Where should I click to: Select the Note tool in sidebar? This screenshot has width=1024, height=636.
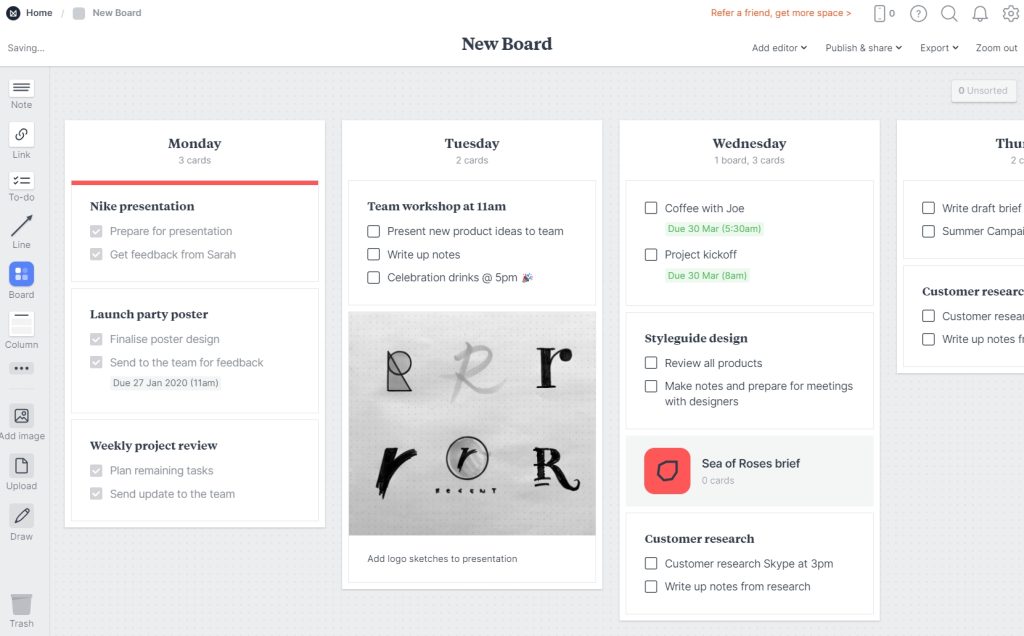[x=22, y=94]
